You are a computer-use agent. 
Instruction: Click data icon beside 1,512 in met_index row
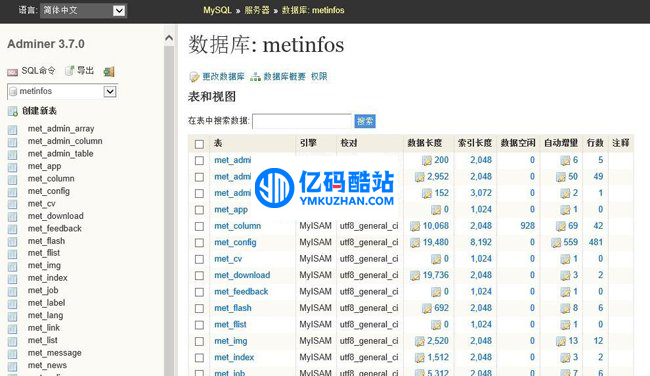pos(420,358)
